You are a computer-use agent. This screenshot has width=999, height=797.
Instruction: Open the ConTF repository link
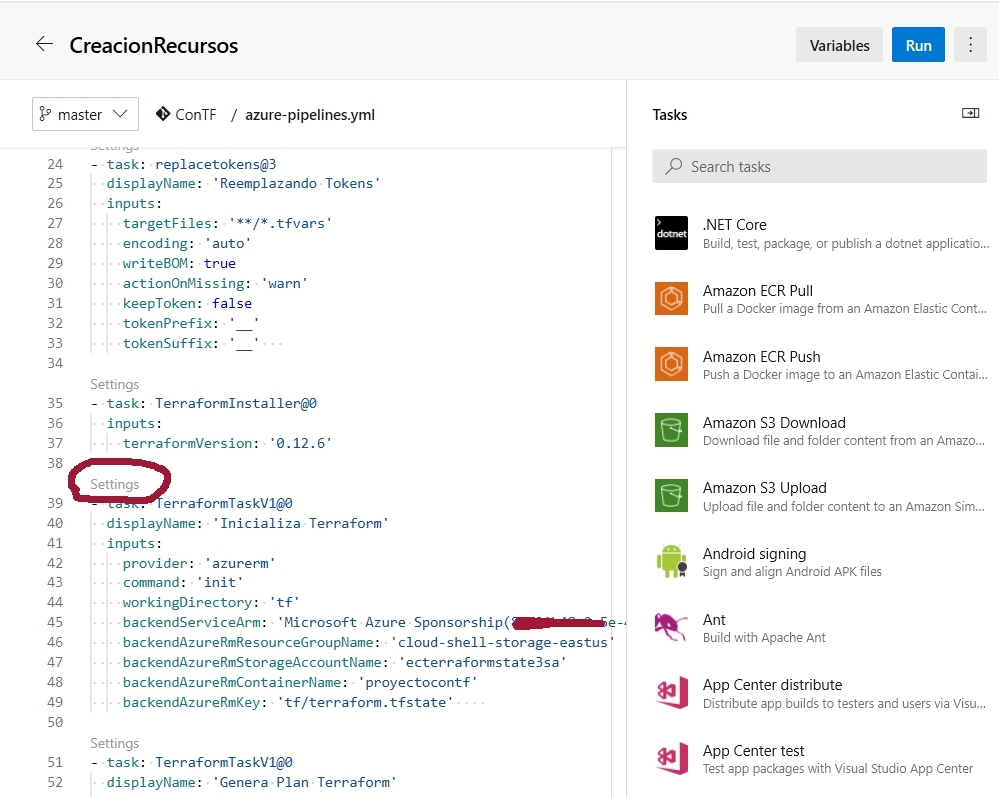pos(196,115)
